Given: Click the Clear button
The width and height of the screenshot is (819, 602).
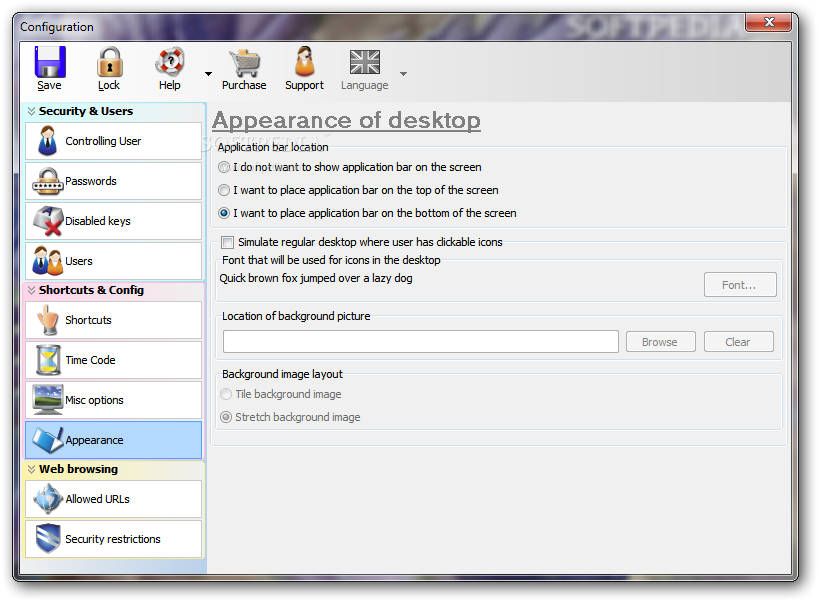Looking at the screenshot, I should tap(738, 342).
